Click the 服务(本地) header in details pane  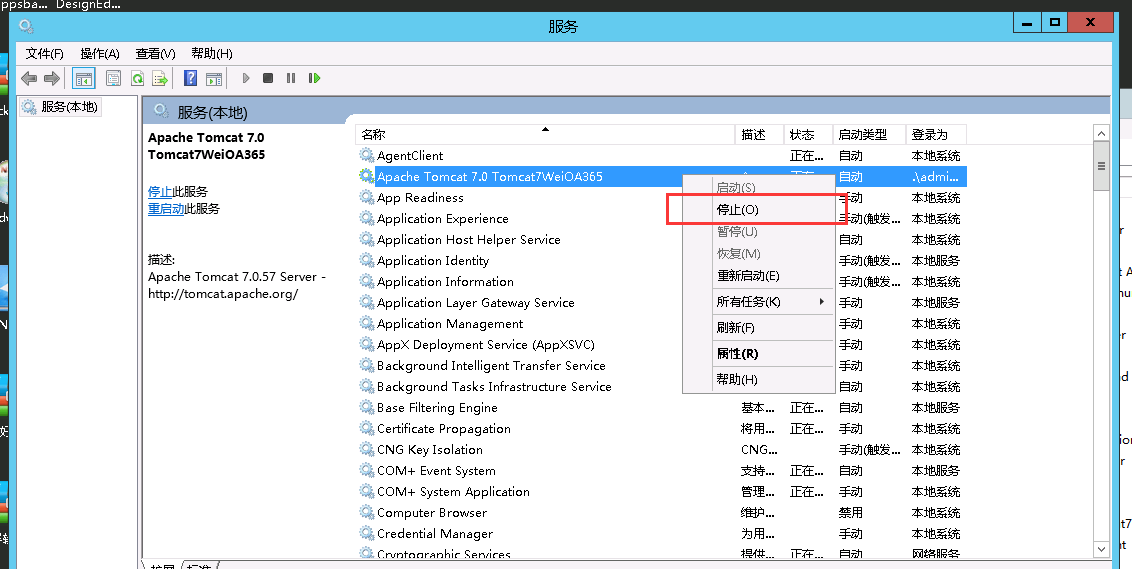coord(212,113)
